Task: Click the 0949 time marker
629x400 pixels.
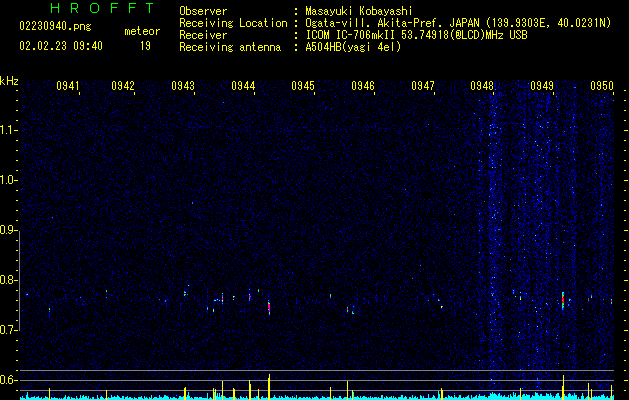Action: point(542,85)
